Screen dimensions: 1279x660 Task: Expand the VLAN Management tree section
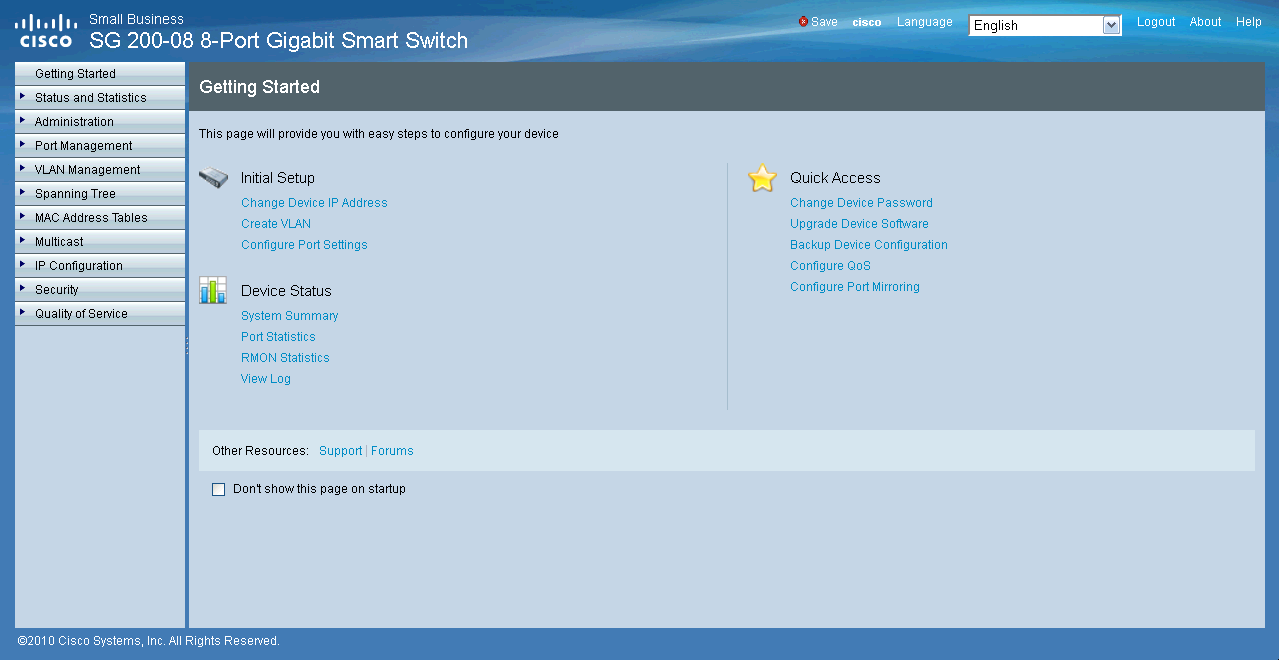[22, 169]
